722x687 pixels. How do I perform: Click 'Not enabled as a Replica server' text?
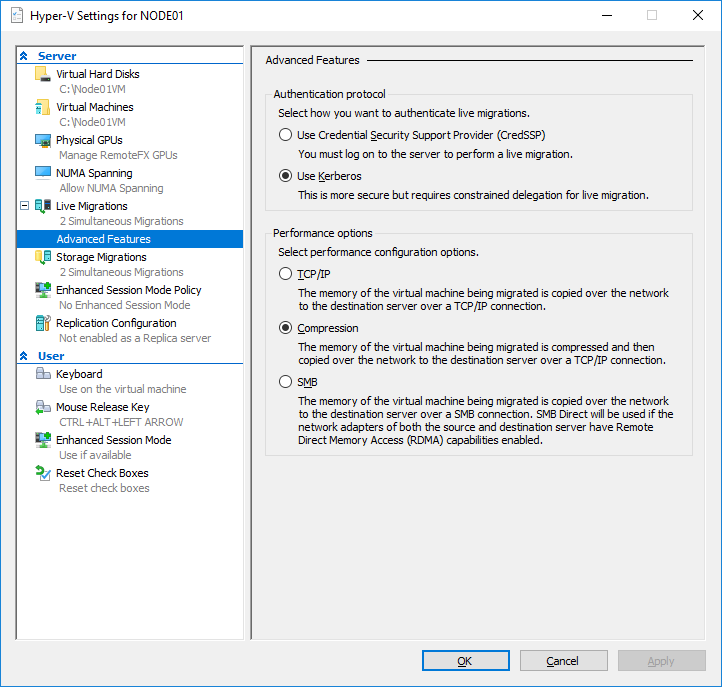click(135, 338)
